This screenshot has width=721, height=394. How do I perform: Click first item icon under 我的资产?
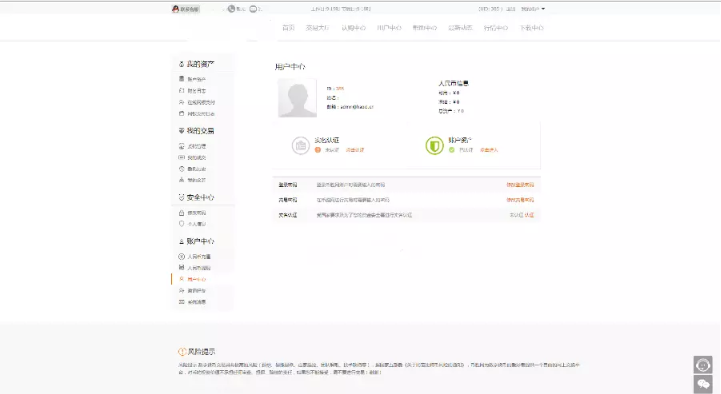point(181,79)
